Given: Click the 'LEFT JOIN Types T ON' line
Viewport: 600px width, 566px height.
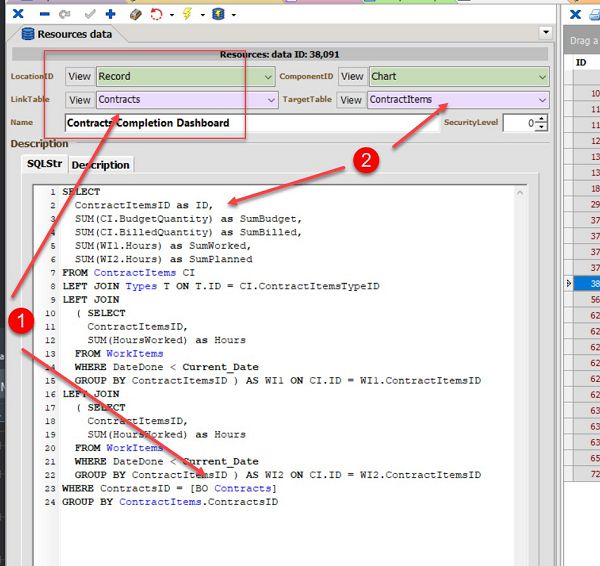Looking at the screenshot, I should [x=221, y=286].
